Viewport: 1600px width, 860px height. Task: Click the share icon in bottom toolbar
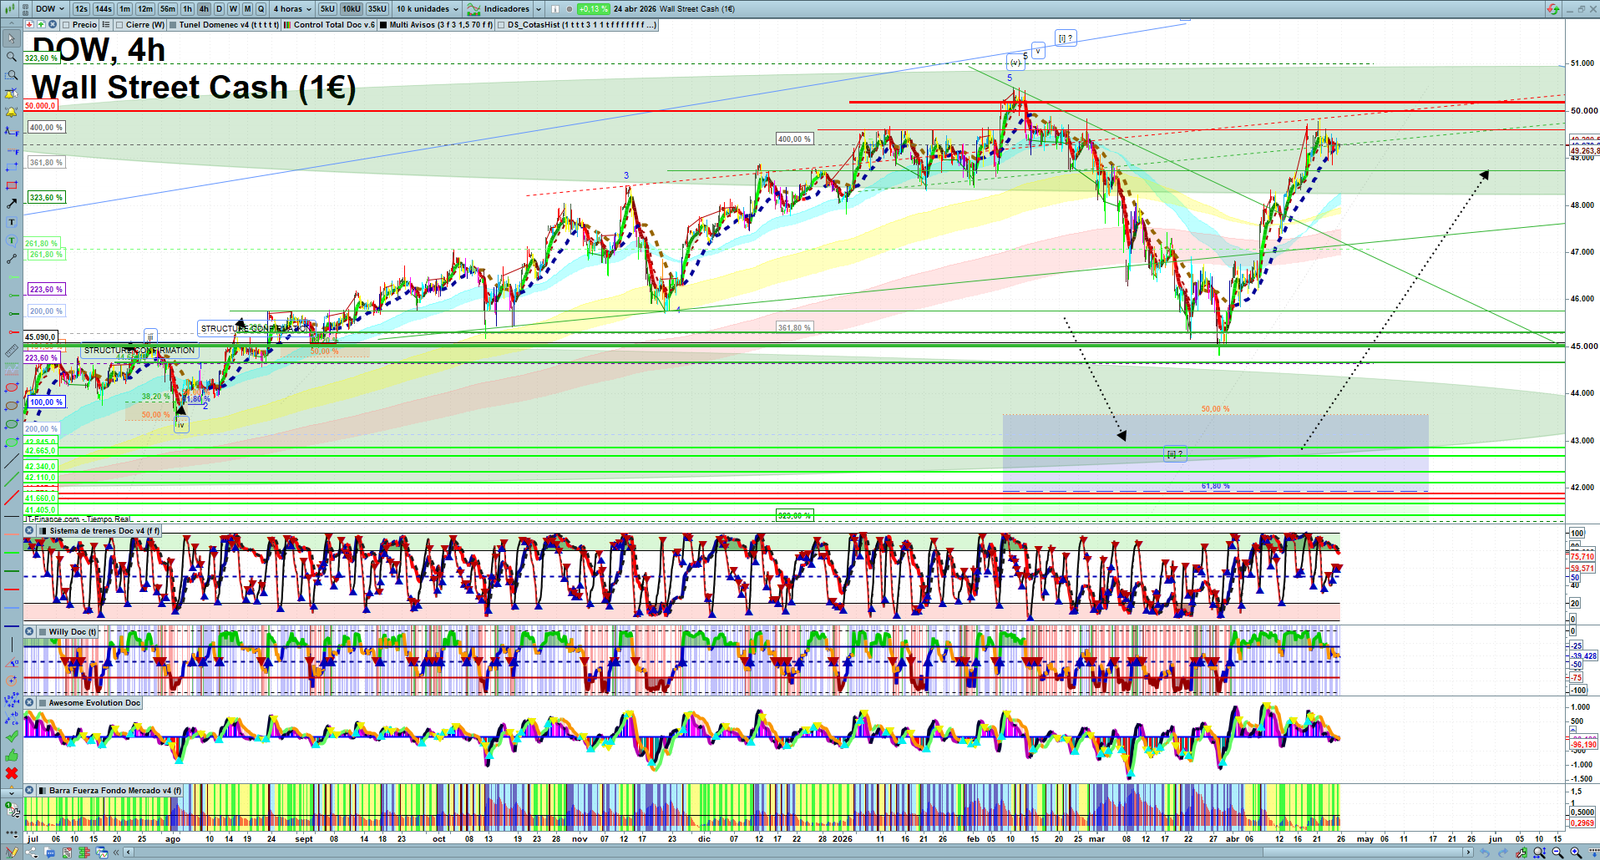(x=31, y=852)
